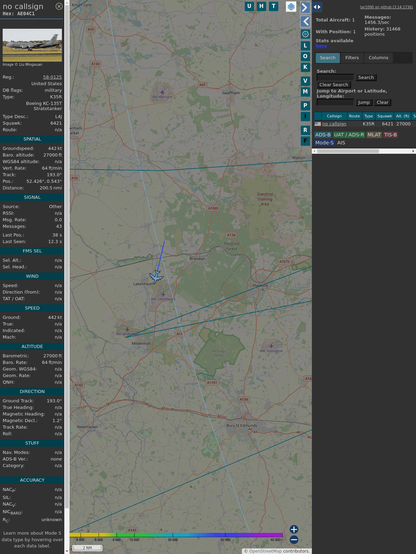Toggle the L labels button
The width and height of the screenshot is (416, 554).
tap(305, 45)
